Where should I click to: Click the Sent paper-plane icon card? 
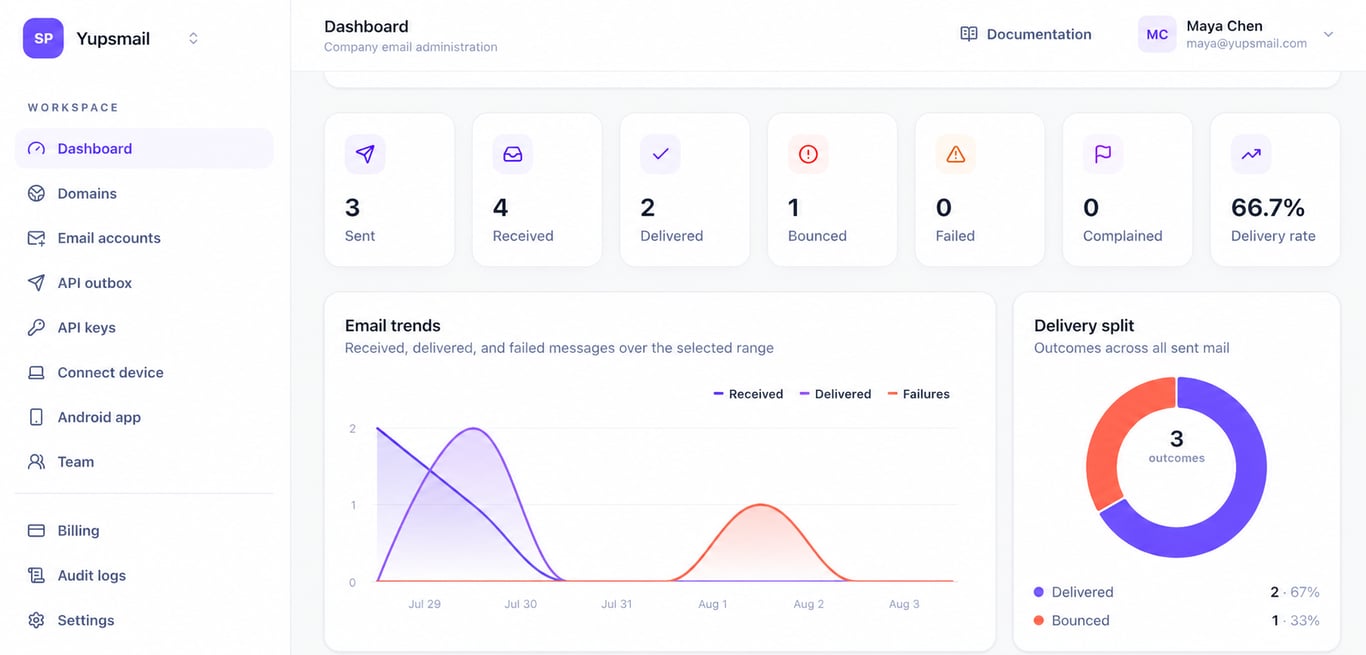click(365, 154)
